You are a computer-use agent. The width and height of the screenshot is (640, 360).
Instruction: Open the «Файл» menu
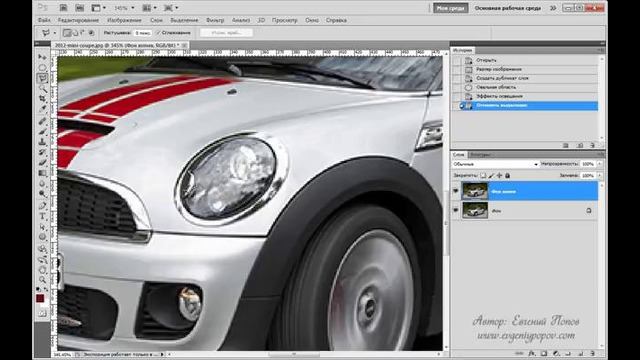click(44, 20)
